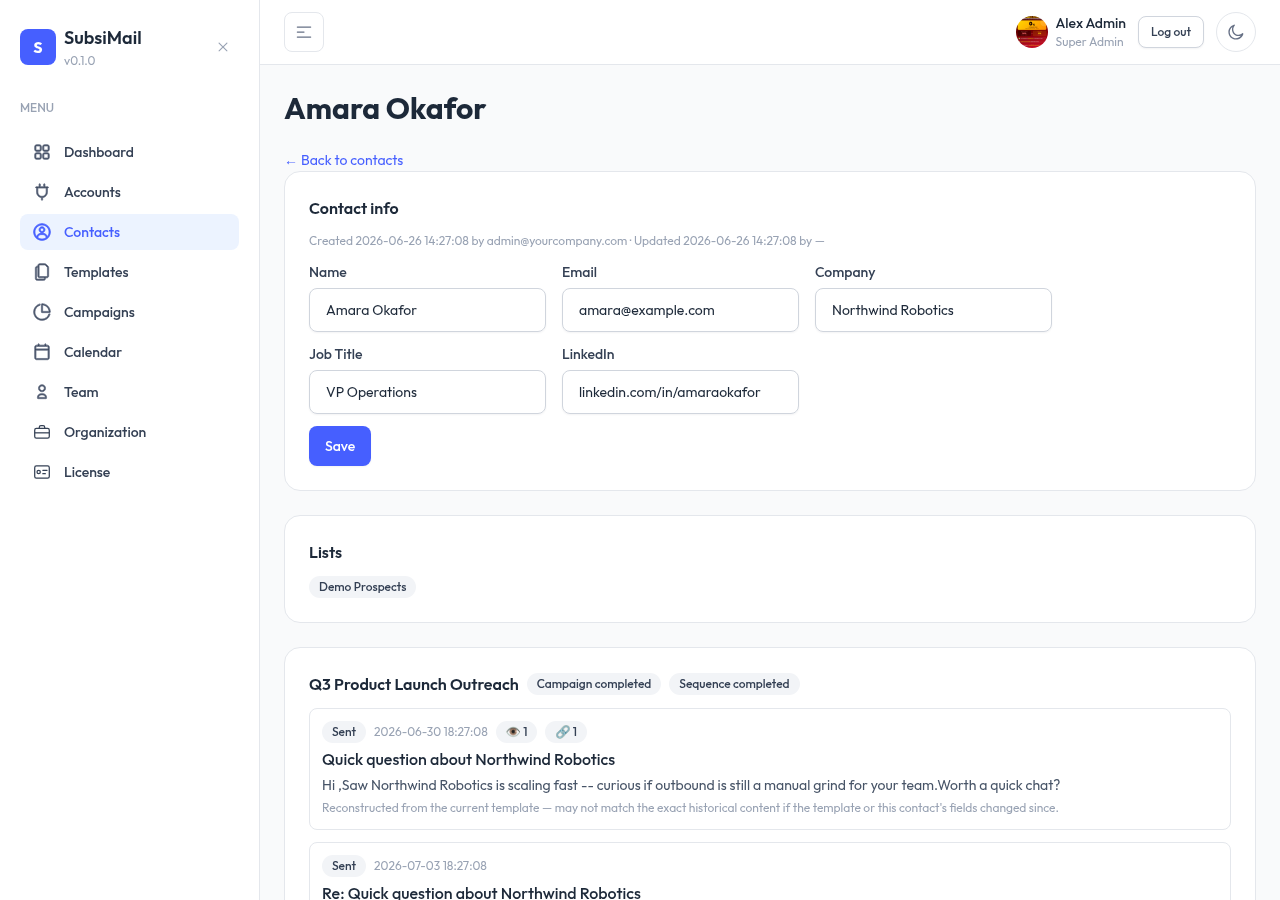Click the Q3 Product Launch Outreach heading
1280x900 pixels.
414,684
